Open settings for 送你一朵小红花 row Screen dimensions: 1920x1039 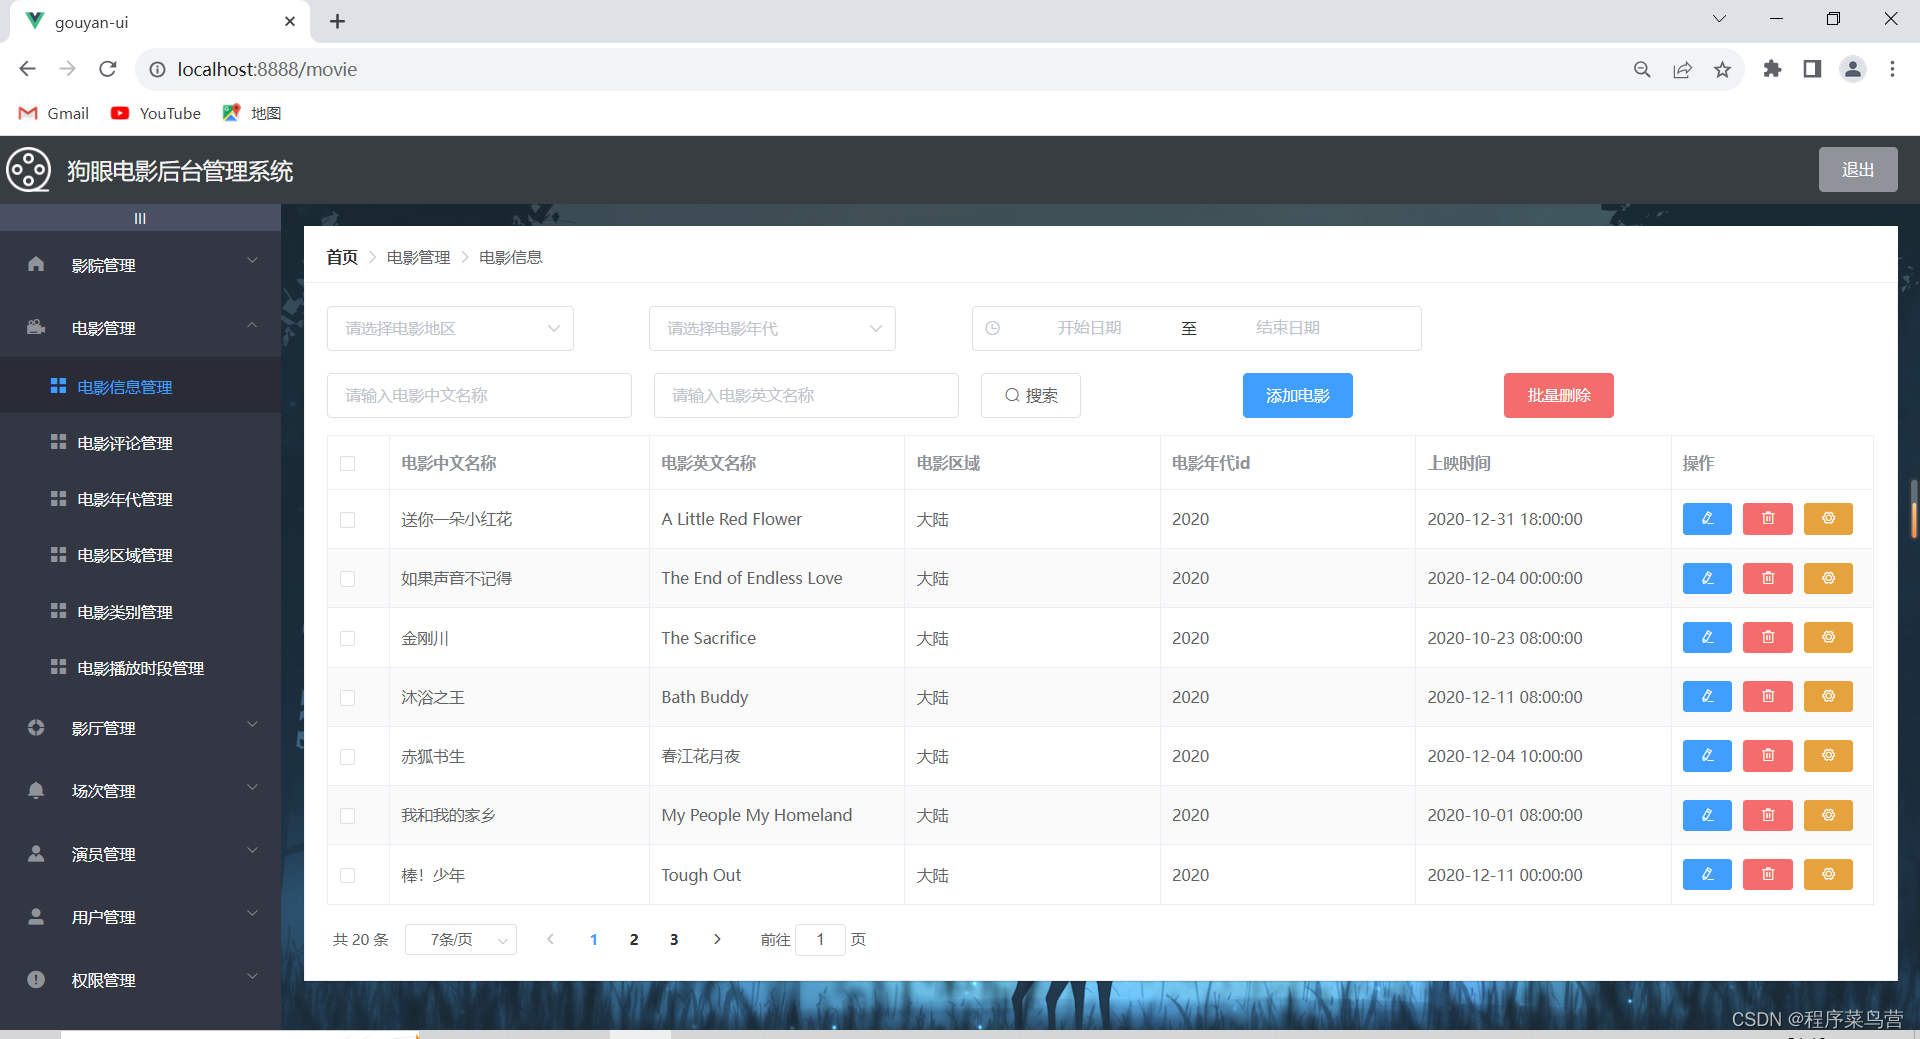pos(1828,519)
